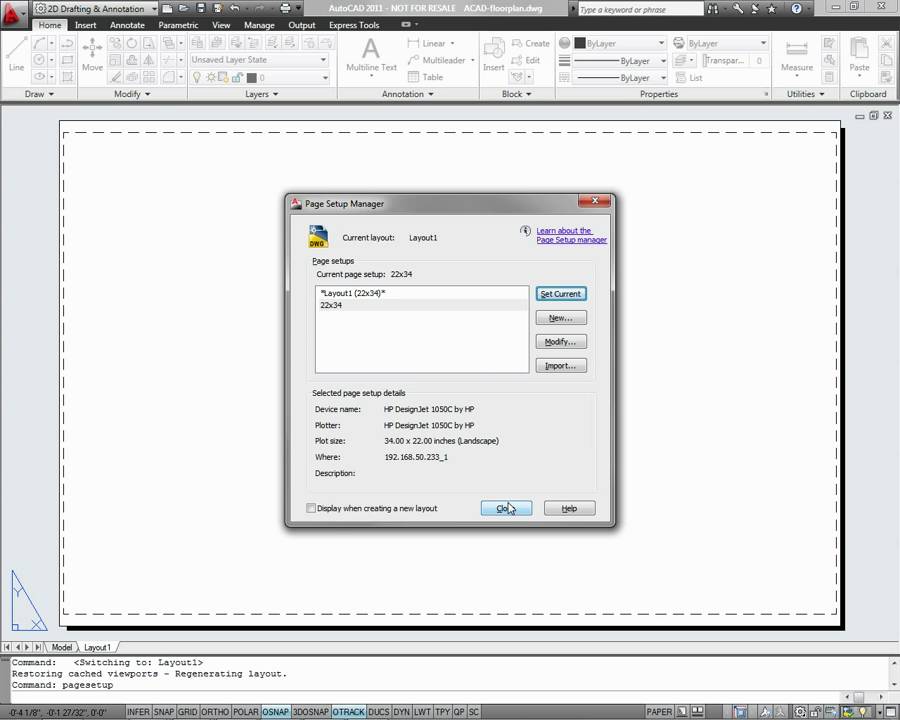Select the 22x34 page setup entry
Viewport: 900px width, 720px height.
click(422, 305)
